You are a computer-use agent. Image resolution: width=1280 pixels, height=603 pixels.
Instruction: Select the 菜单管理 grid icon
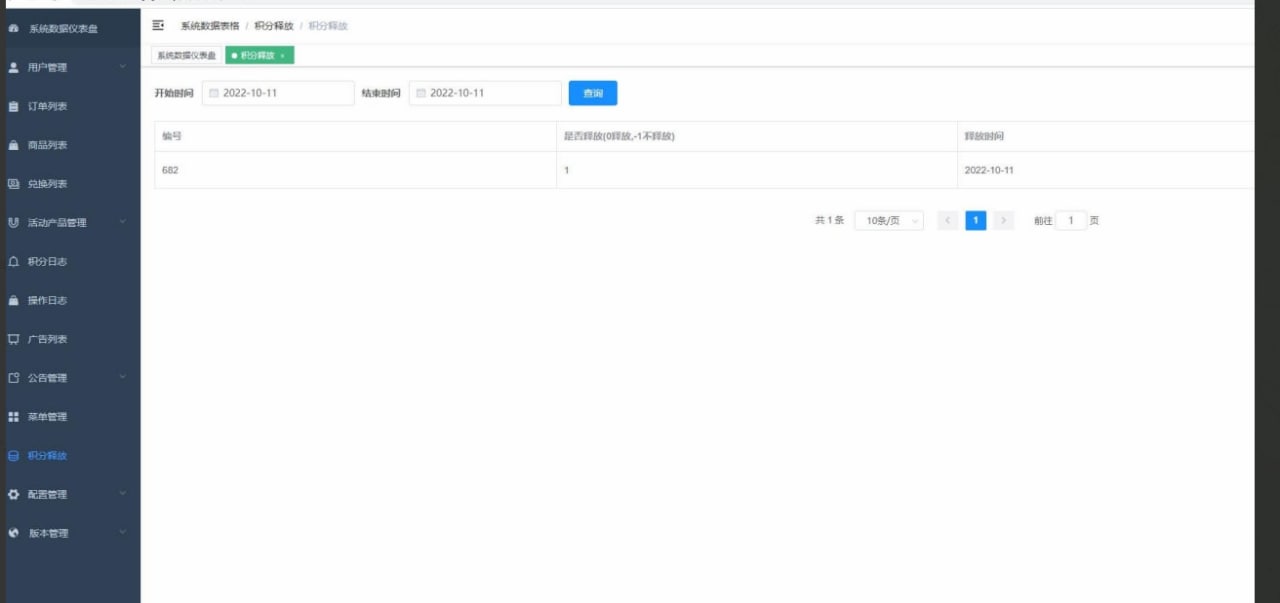pyautogui.click(x=14, y=417)
